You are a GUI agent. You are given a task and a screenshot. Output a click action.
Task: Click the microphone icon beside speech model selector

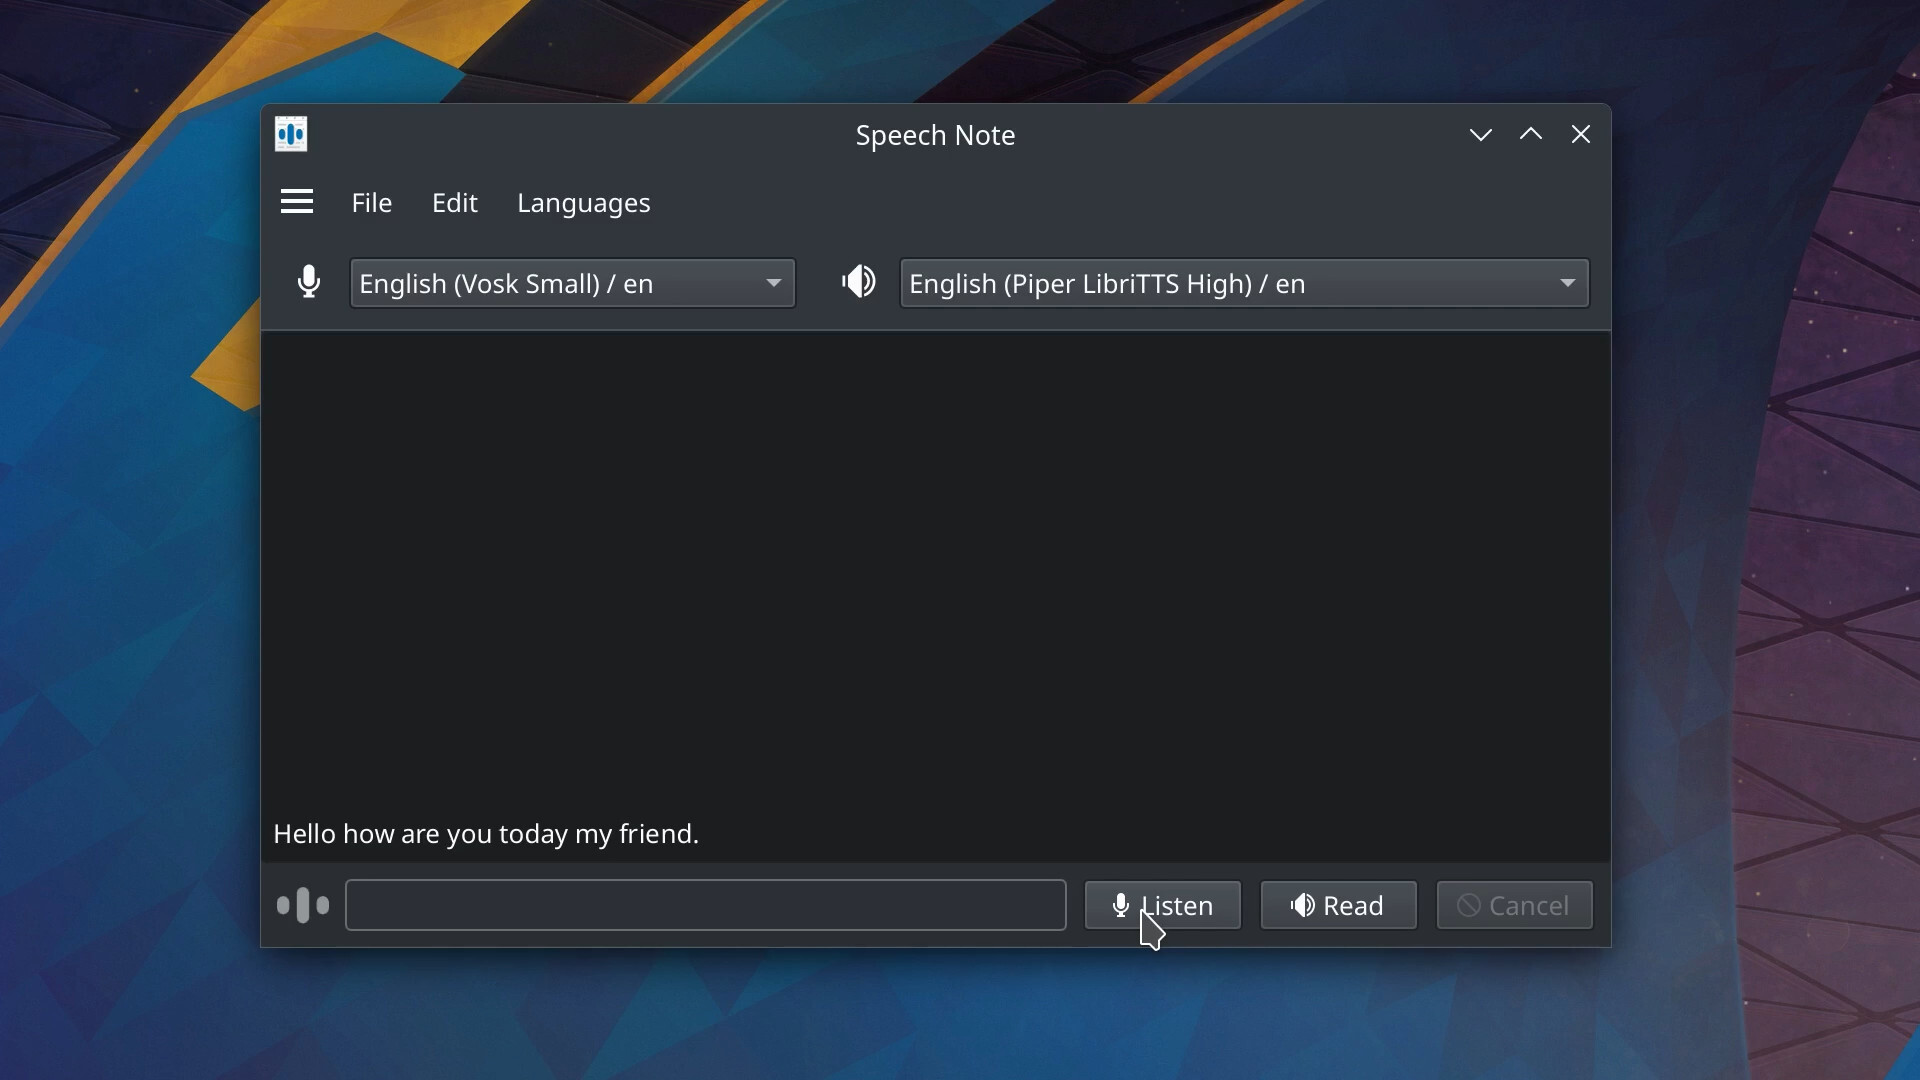tap(309, 282)
